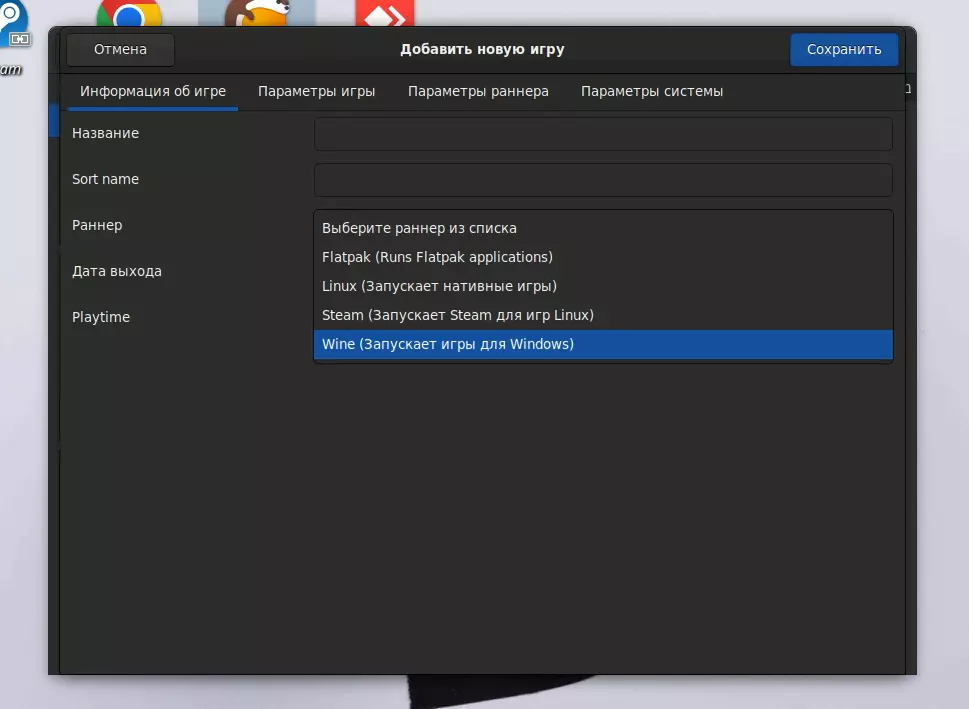Screen dimensions: 969x709
Task: Click the Sort name label
Action: [x=105, y=179]
